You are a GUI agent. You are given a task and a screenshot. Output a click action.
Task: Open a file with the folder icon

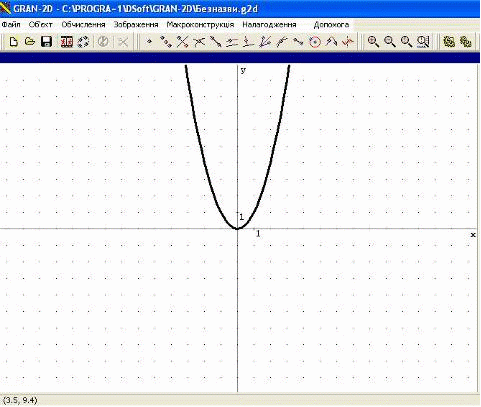pos(30,42)
